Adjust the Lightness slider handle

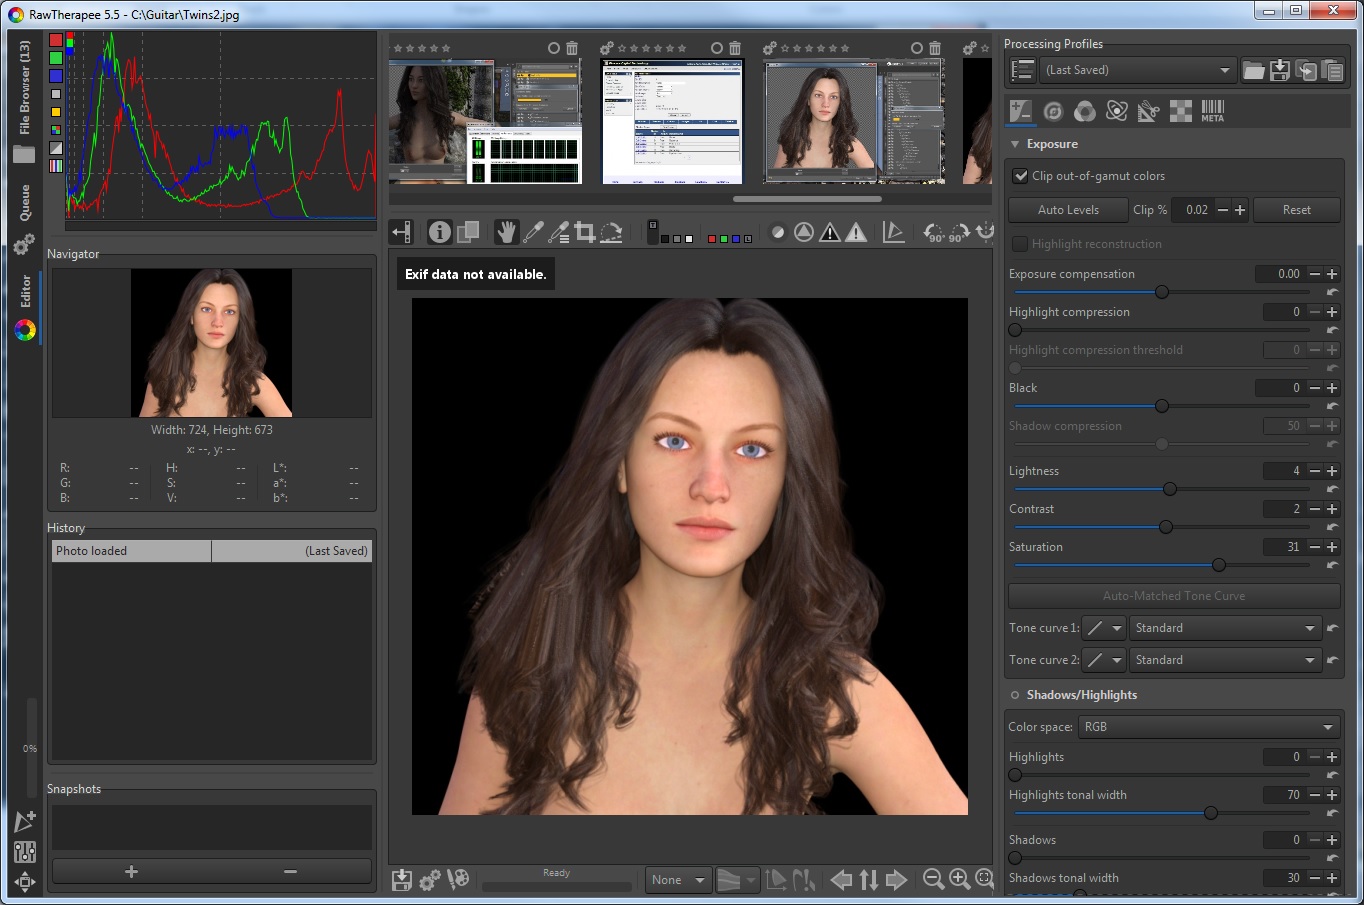pyautogui.click(x=1170, y=489)
